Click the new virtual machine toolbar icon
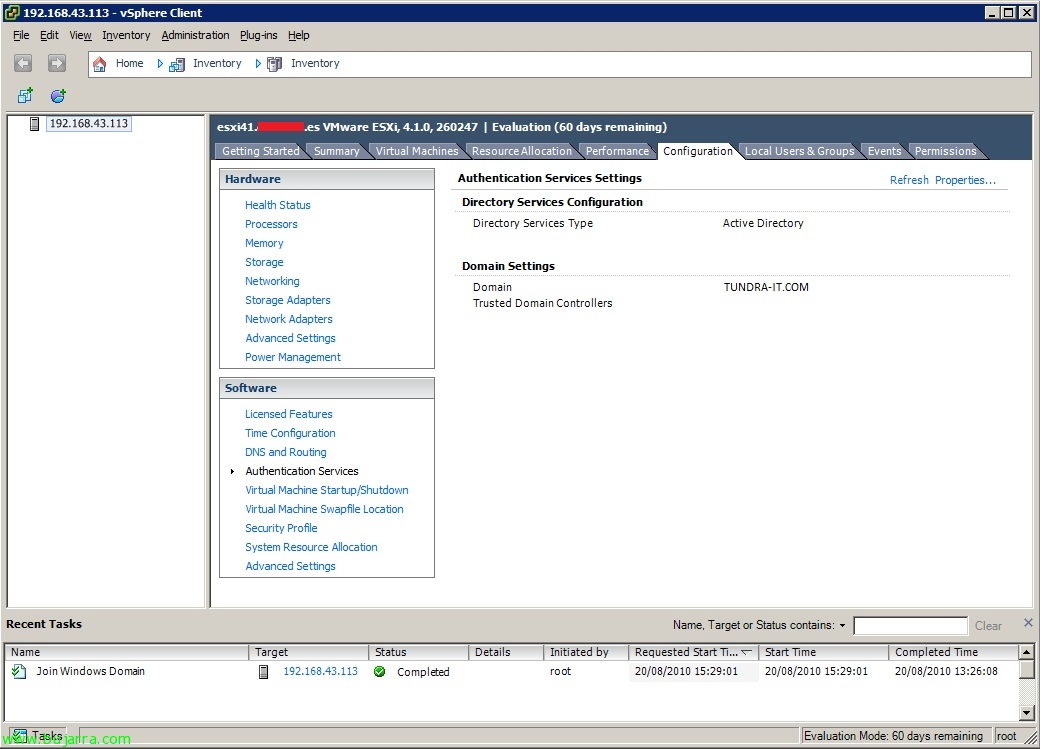Image resolution: width=1040 pixels, height=749 pixels. (x=25, y=96)
